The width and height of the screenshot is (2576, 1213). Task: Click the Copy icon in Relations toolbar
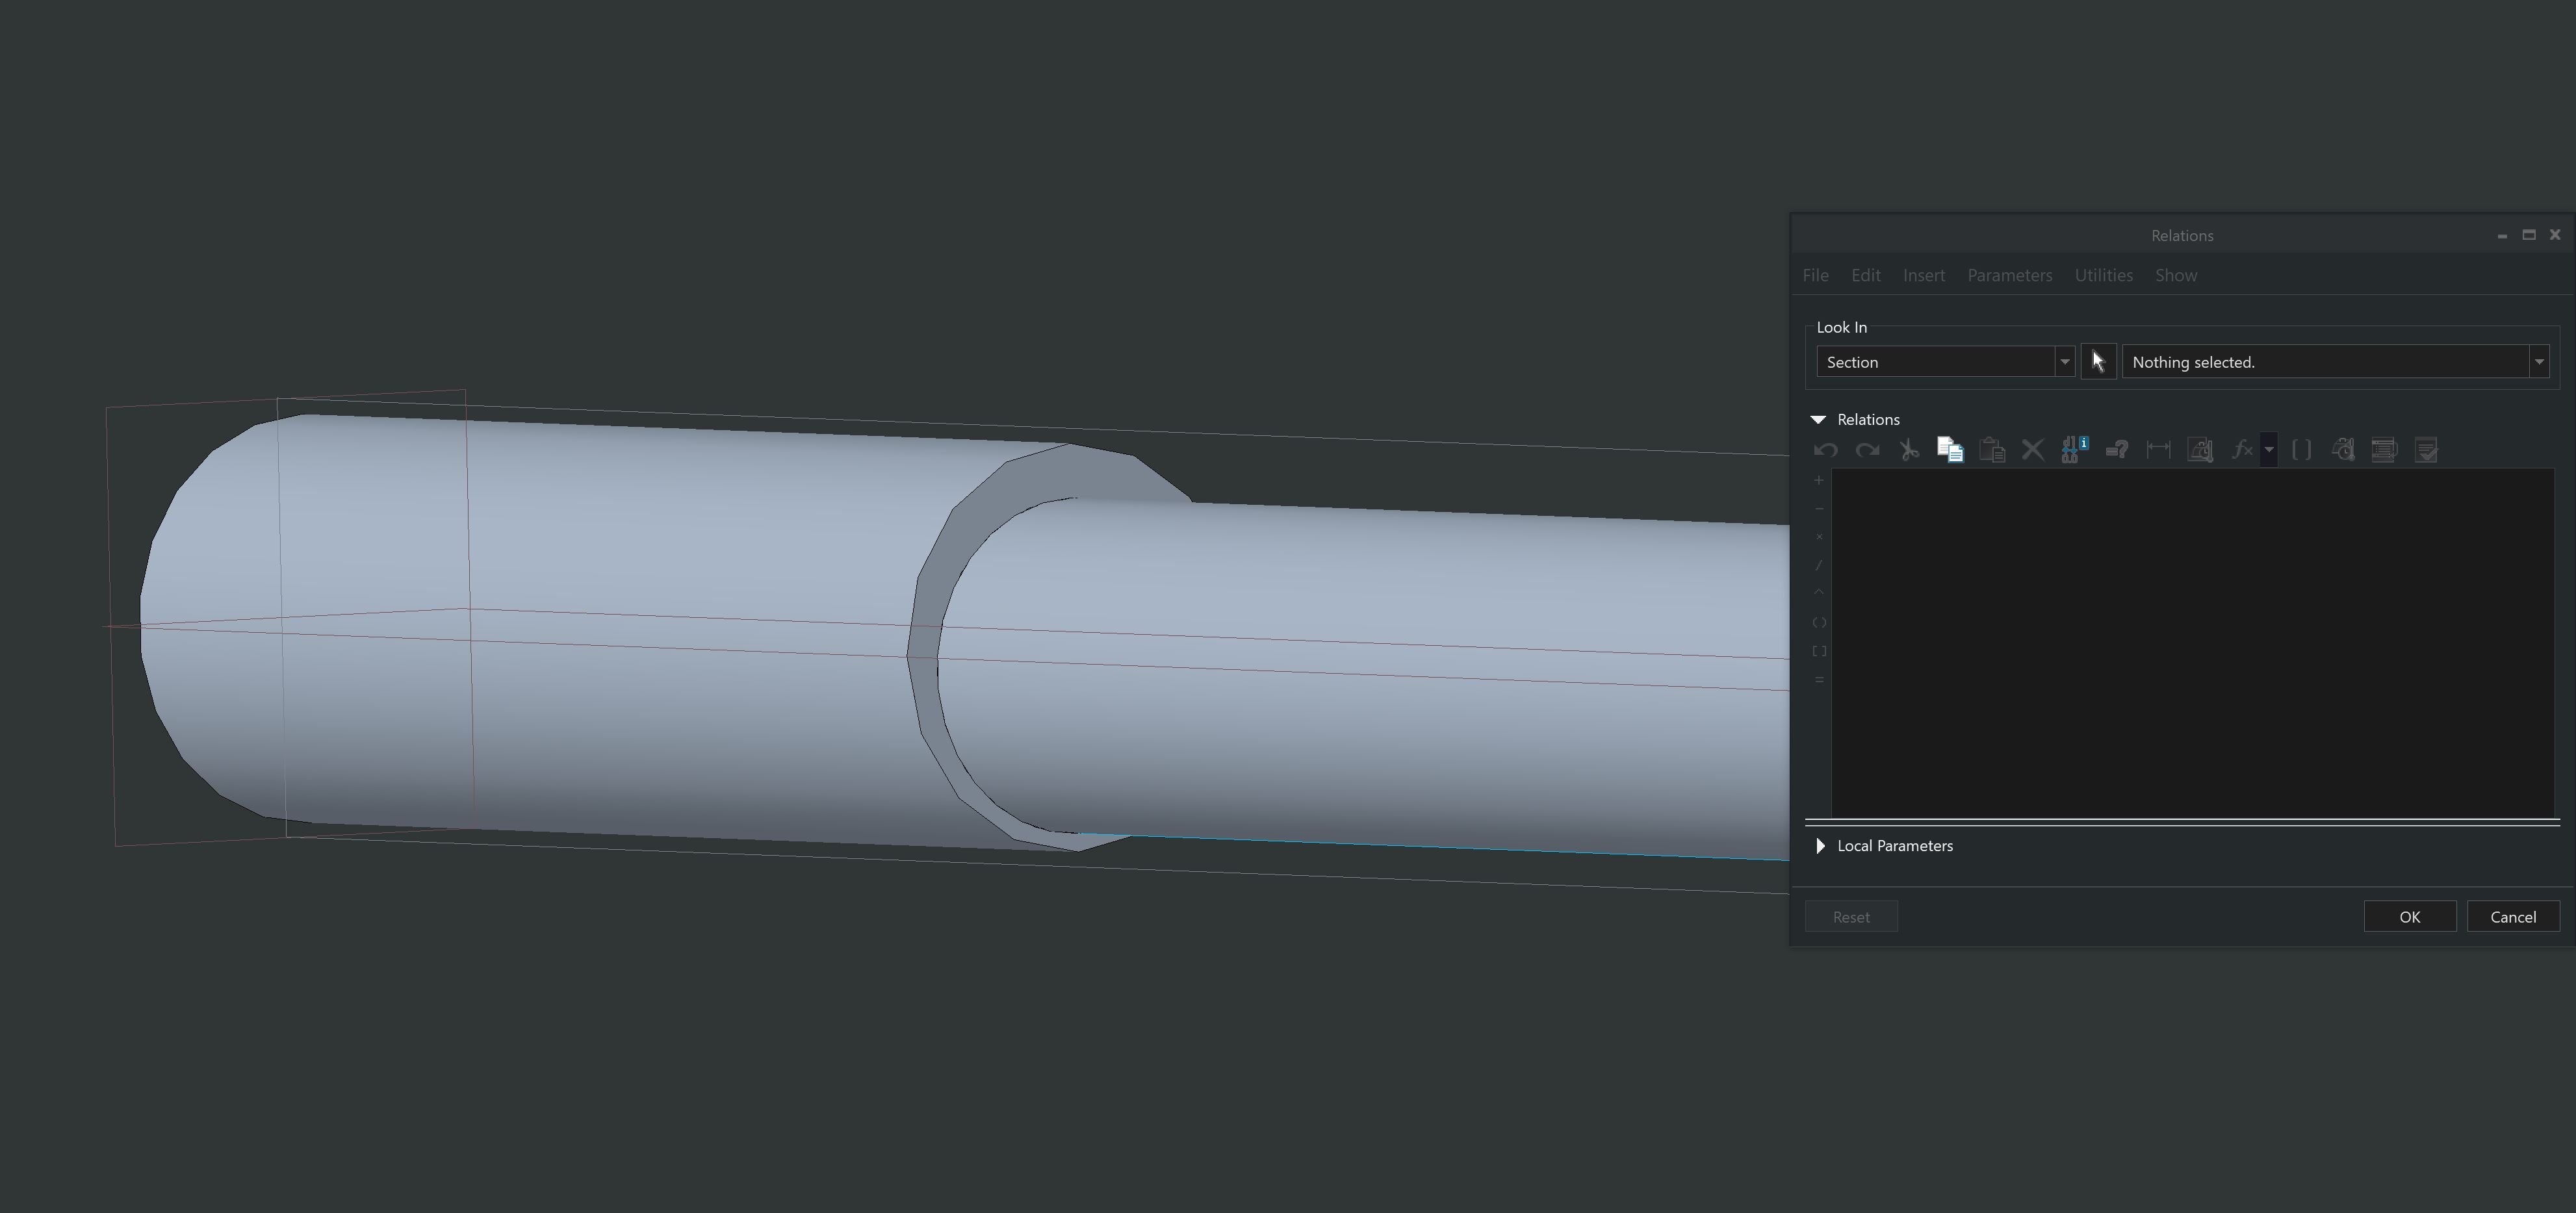pyautogui.click(x=1949, y=450)
